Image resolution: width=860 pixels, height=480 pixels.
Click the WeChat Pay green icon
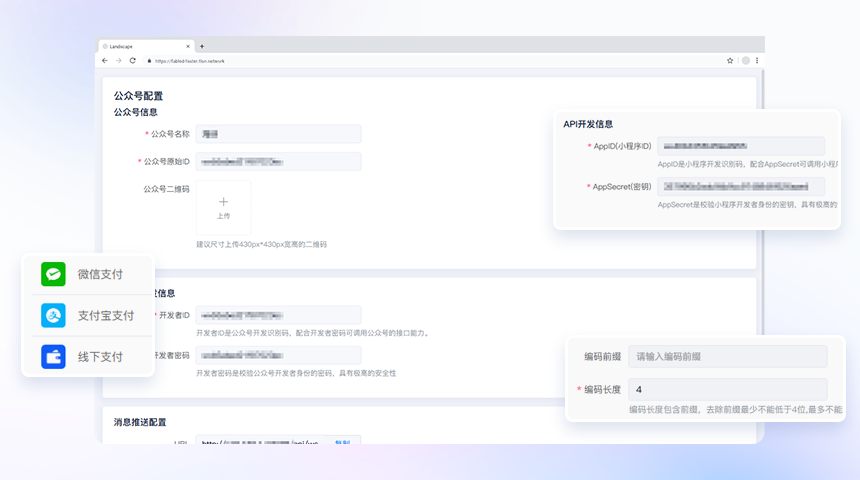pos(53,274)
